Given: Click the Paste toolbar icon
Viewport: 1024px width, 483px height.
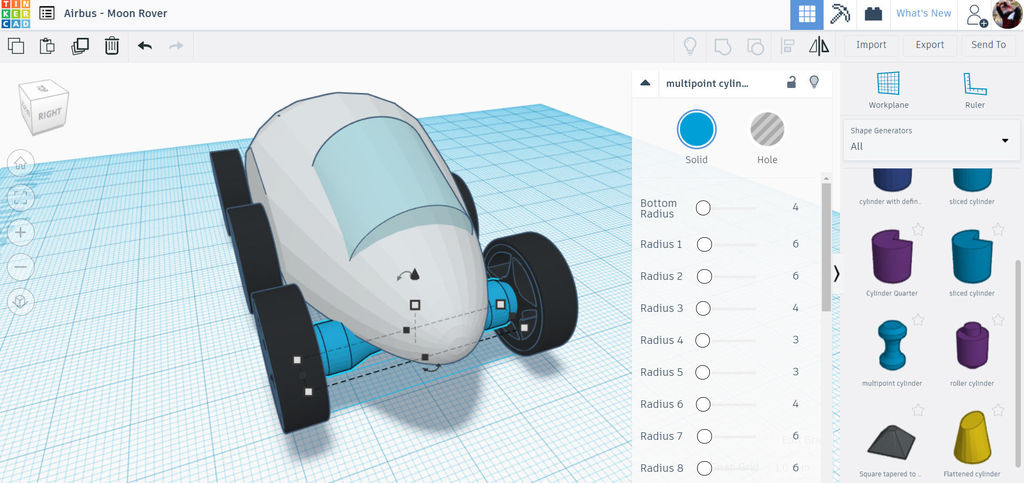Looking at the screenshot, I should 47,46.
